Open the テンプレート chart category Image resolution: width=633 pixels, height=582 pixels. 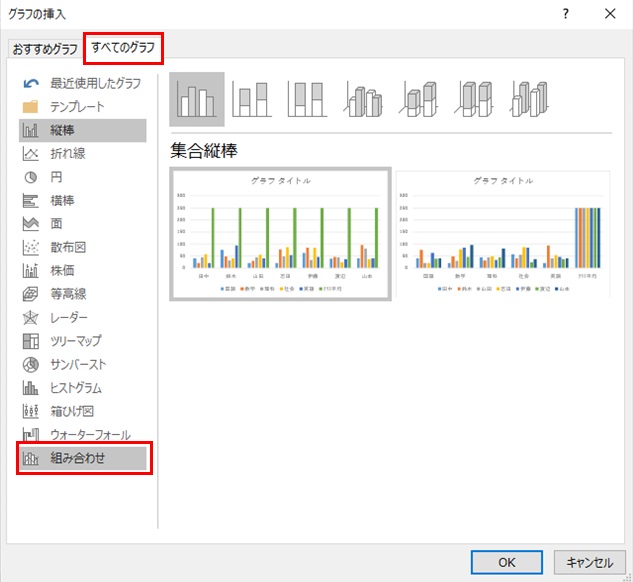point(82,107)
